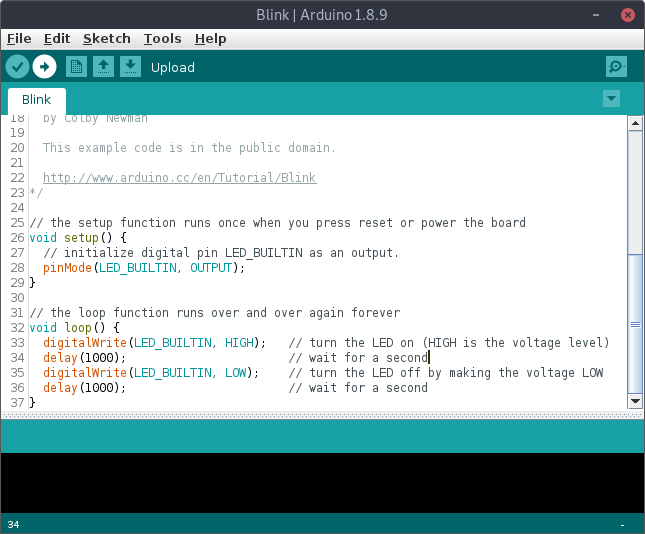Screen dimensions: 645x534
Task: Save the sketch with down-arrow icon
Action: pos(130,67)
